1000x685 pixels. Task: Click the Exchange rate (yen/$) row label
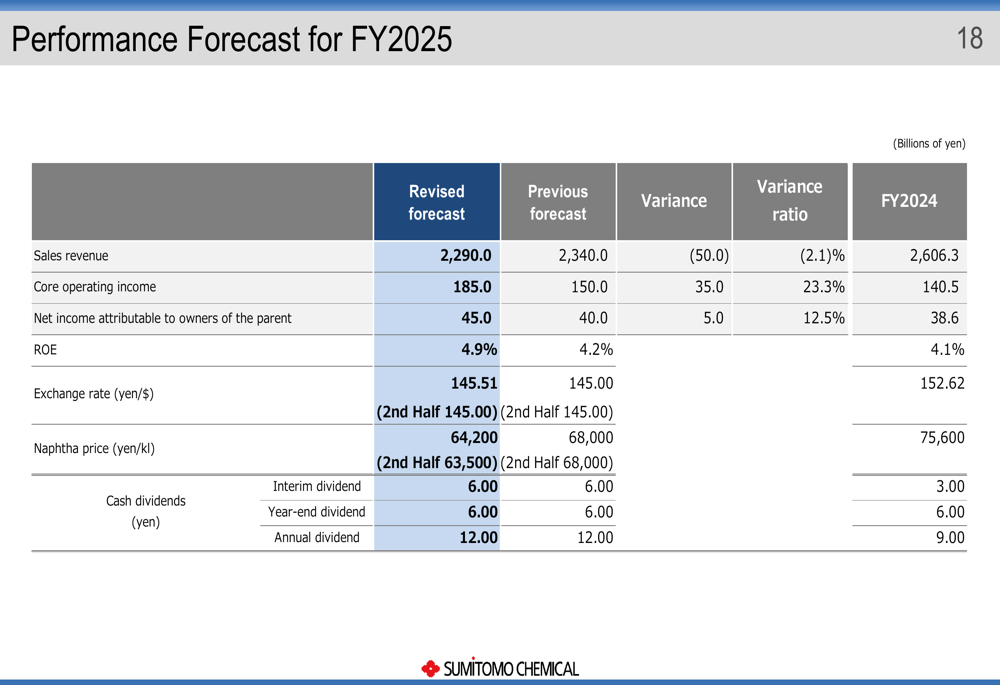(x=93, y=394)
